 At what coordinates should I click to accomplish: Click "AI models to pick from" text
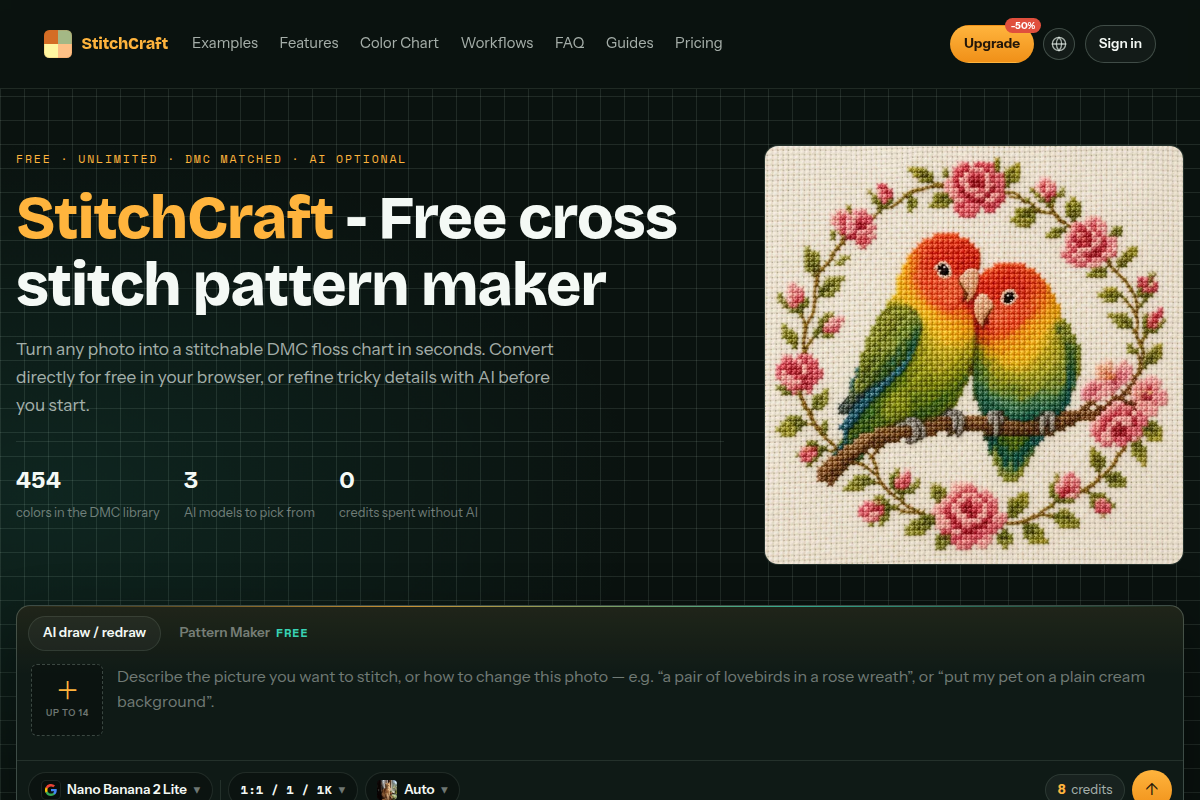pos(249,513)
